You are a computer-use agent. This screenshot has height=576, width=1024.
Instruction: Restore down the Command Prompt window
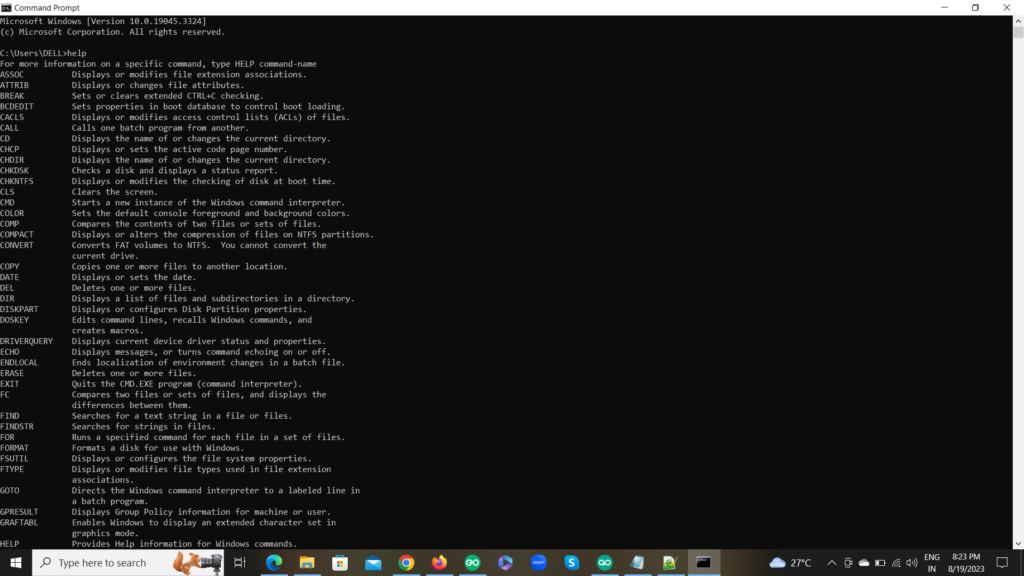point(975,7)
